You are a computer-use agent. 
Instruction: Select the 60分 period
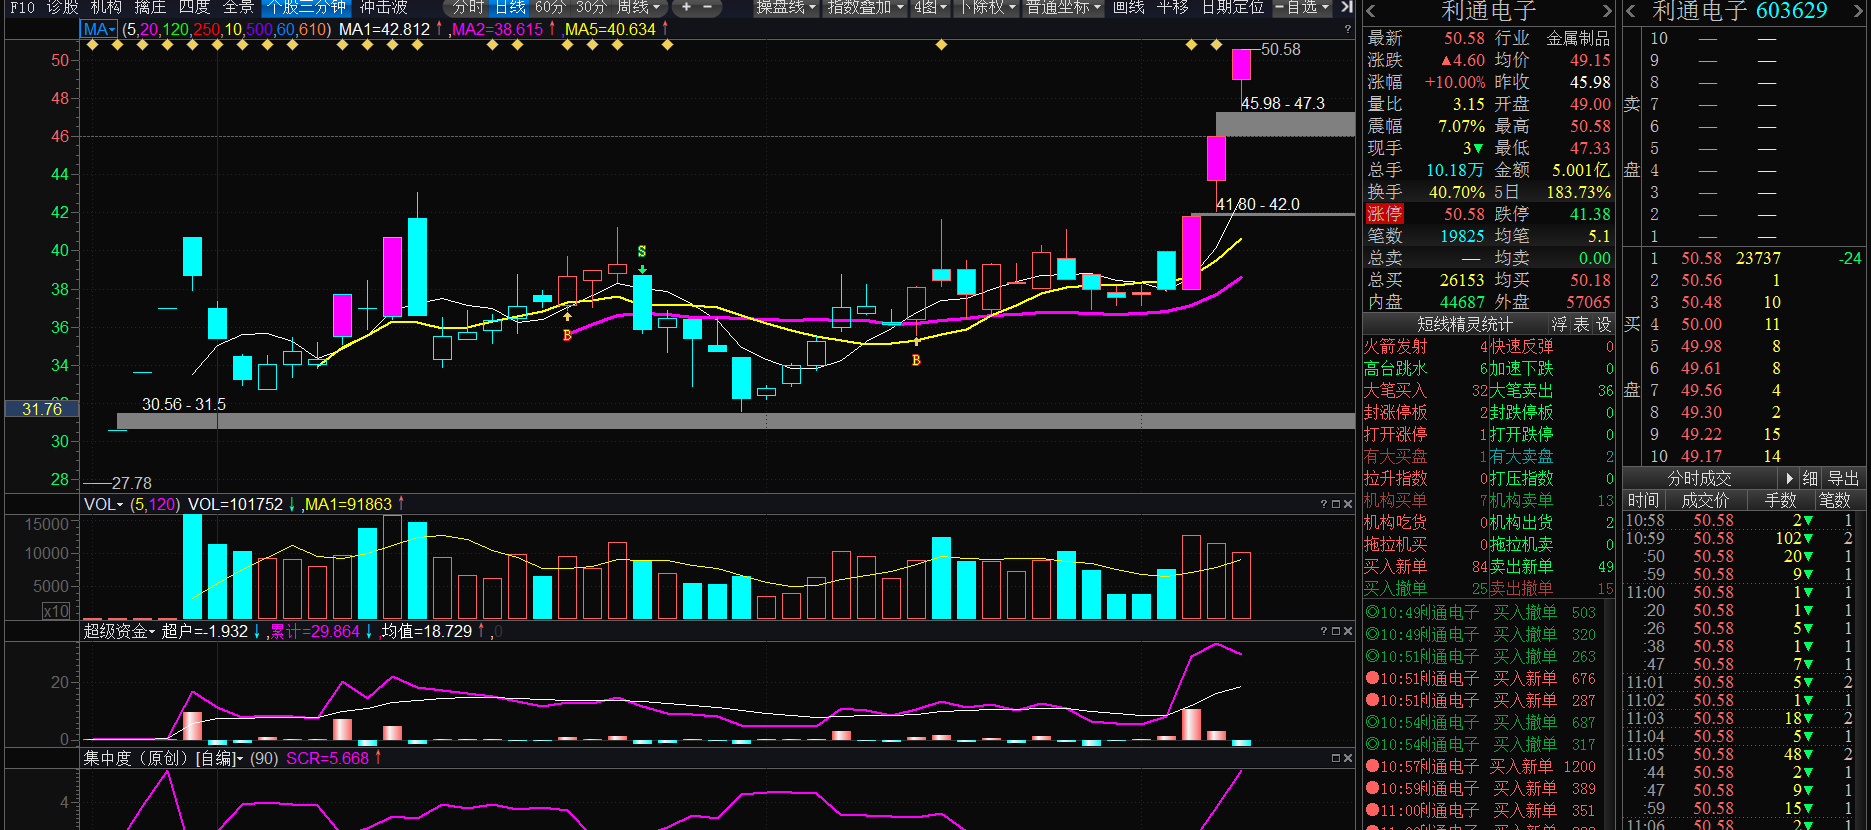coord(550,7)
